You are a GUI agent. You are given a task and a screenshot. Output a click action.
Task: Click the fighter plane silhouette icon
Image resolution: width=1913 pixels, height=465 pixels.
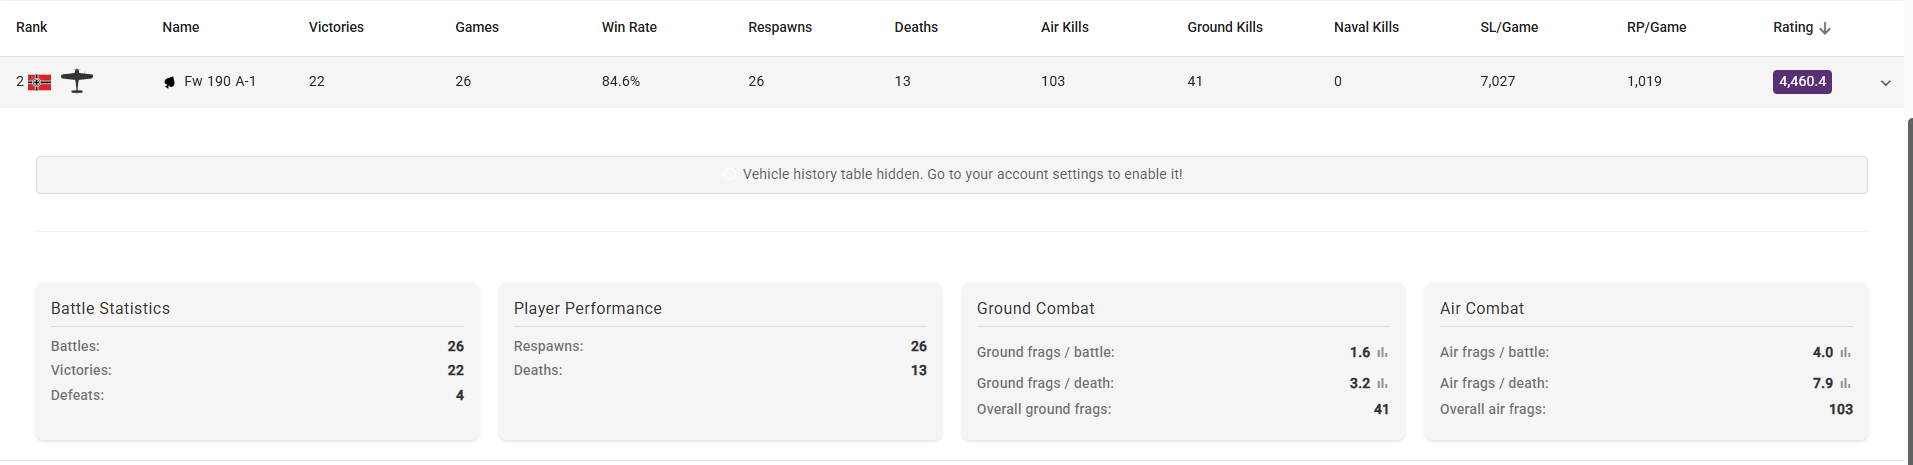tap(77, 81)
